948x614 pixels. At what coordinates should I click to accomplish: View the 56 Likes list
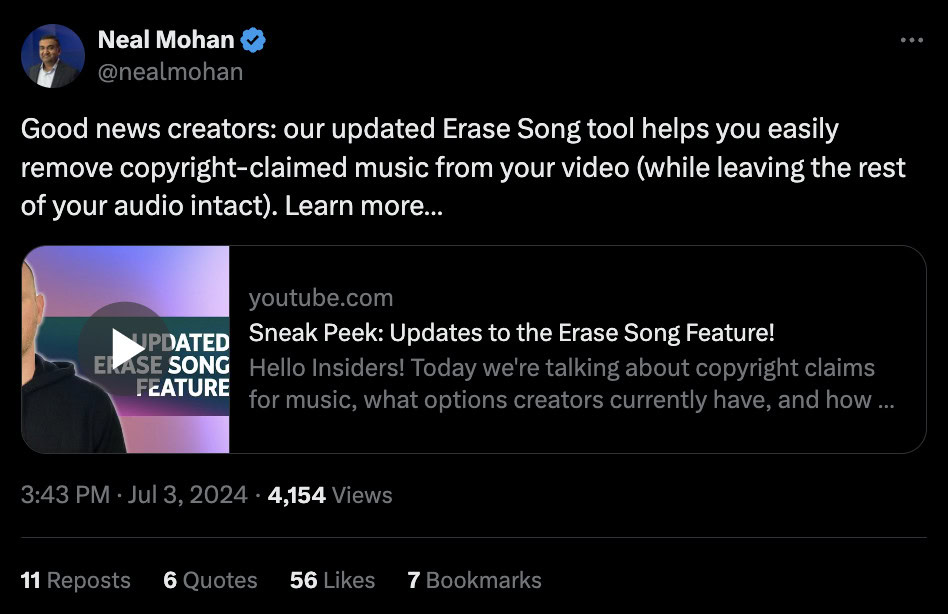[x=332, y=580]
